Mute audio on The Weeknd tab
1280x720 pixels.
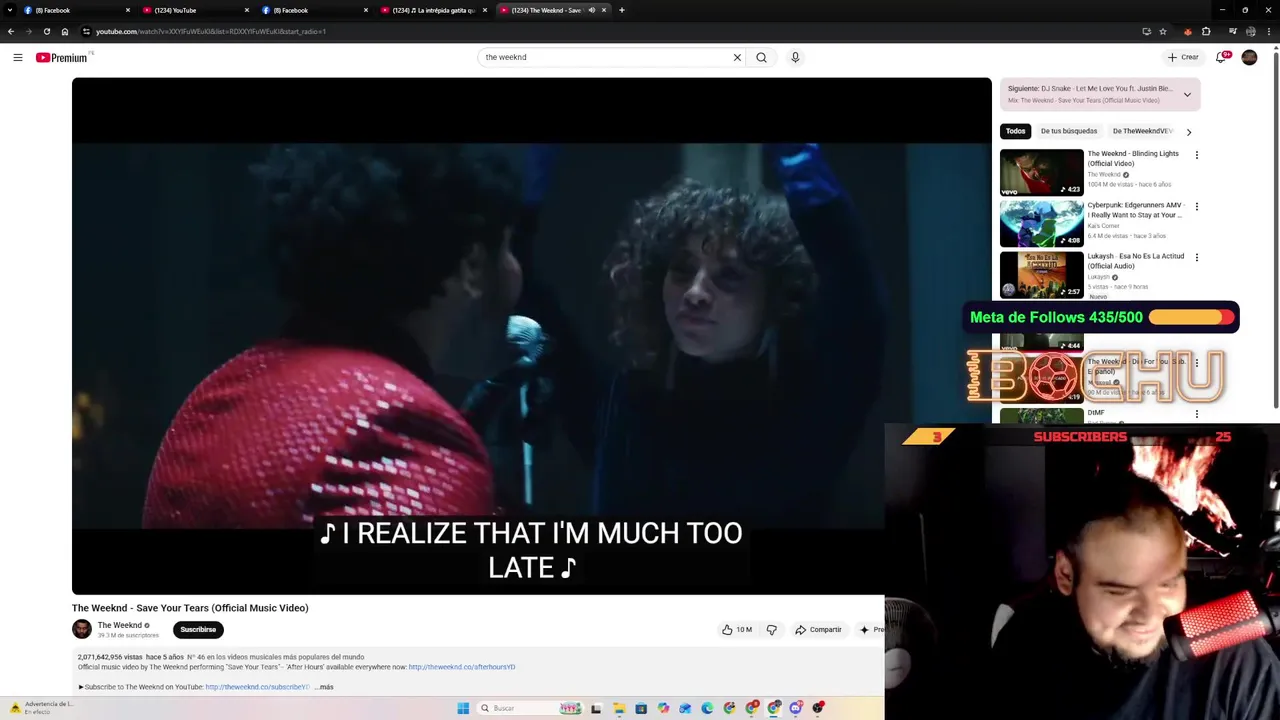tap(591, 10)
